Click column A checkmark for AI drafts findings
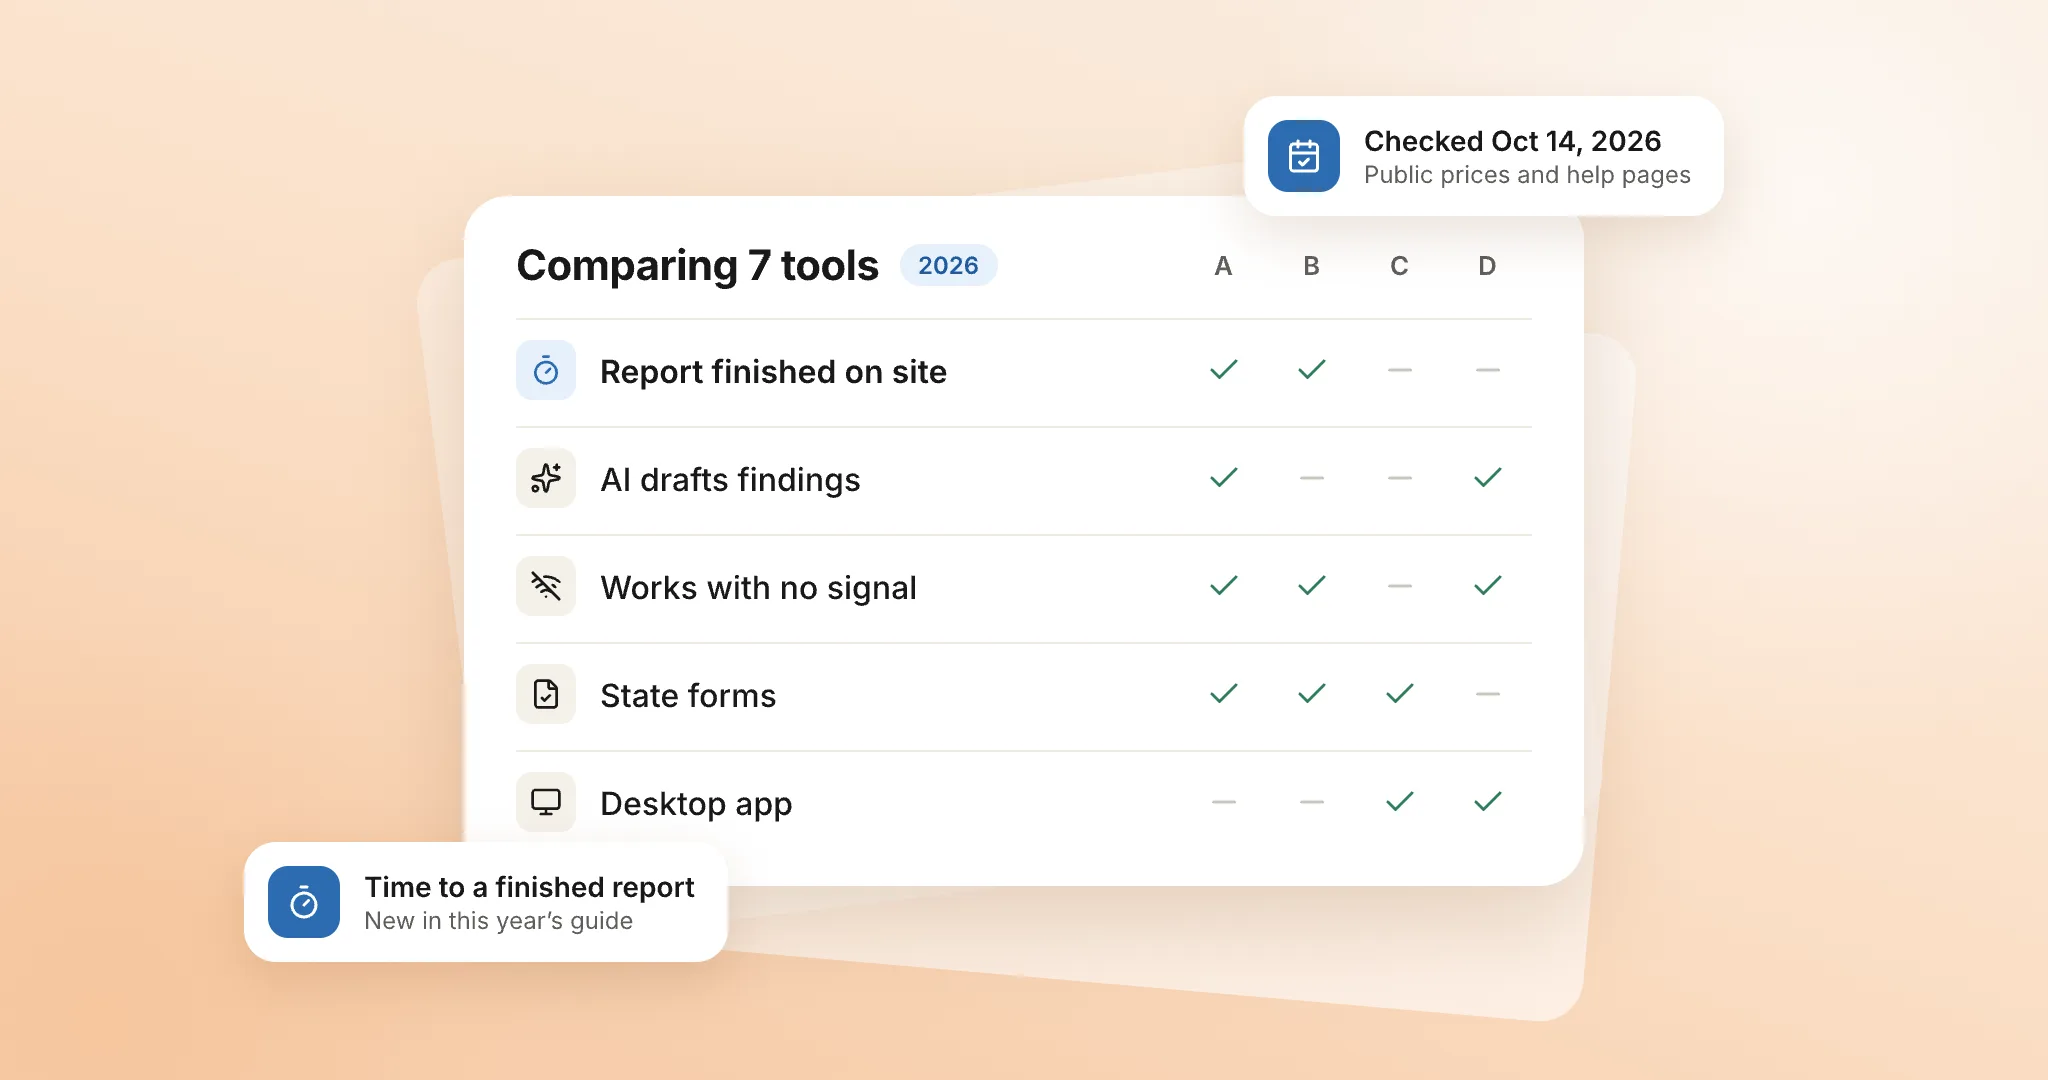Screen dimensions: 2048x1080 click(1224, 478)
